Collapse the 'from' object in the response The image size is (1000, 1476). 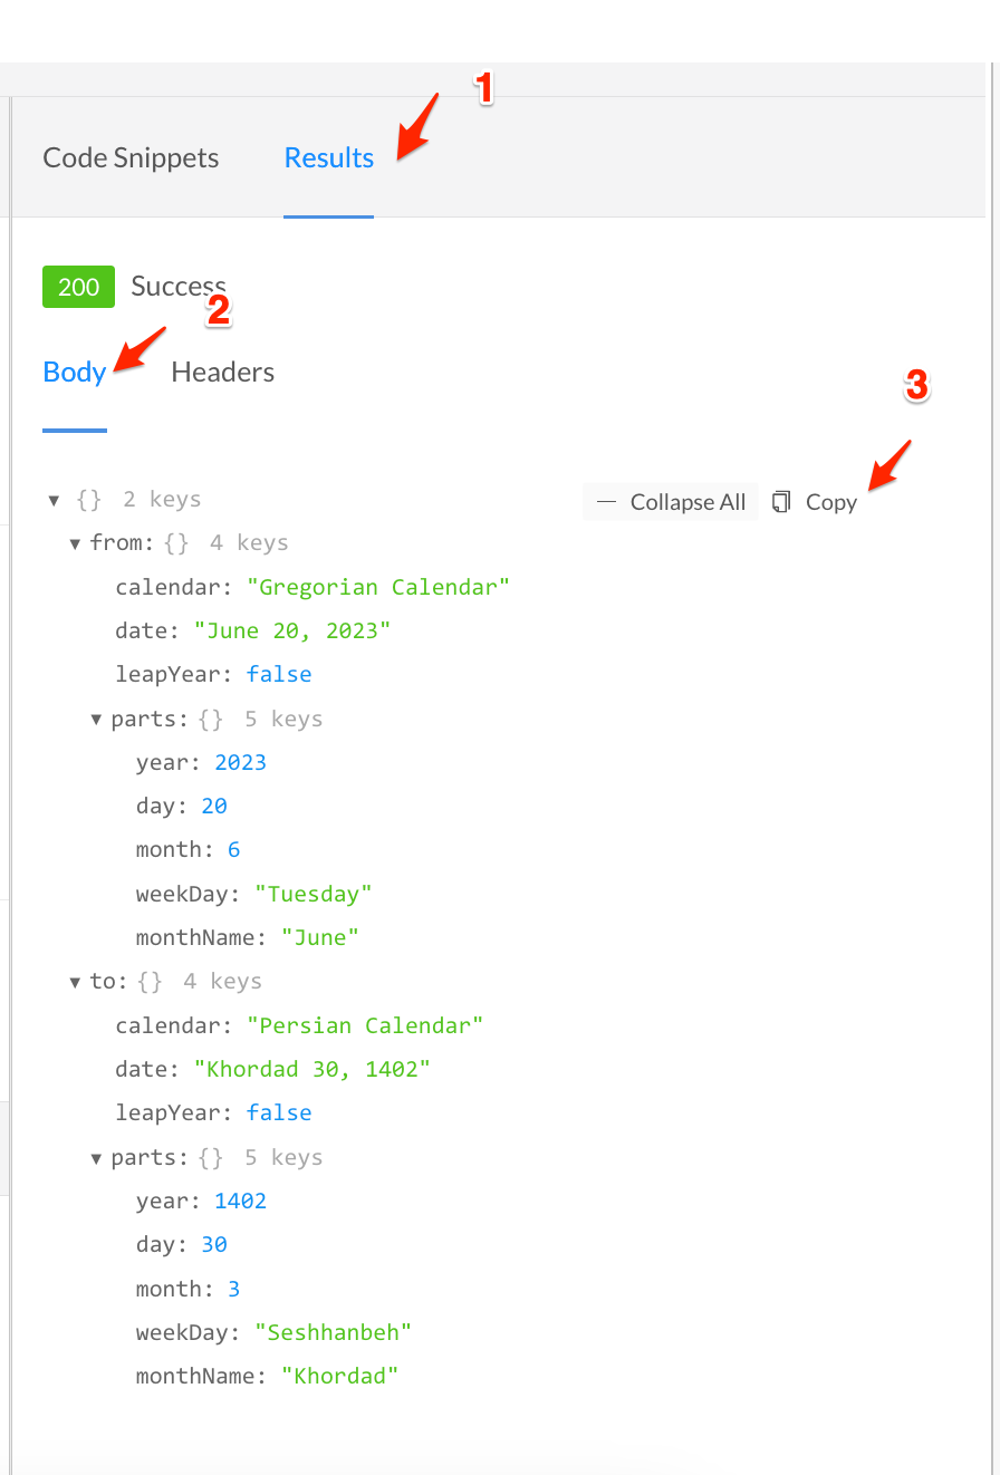(x=75, y=543)
